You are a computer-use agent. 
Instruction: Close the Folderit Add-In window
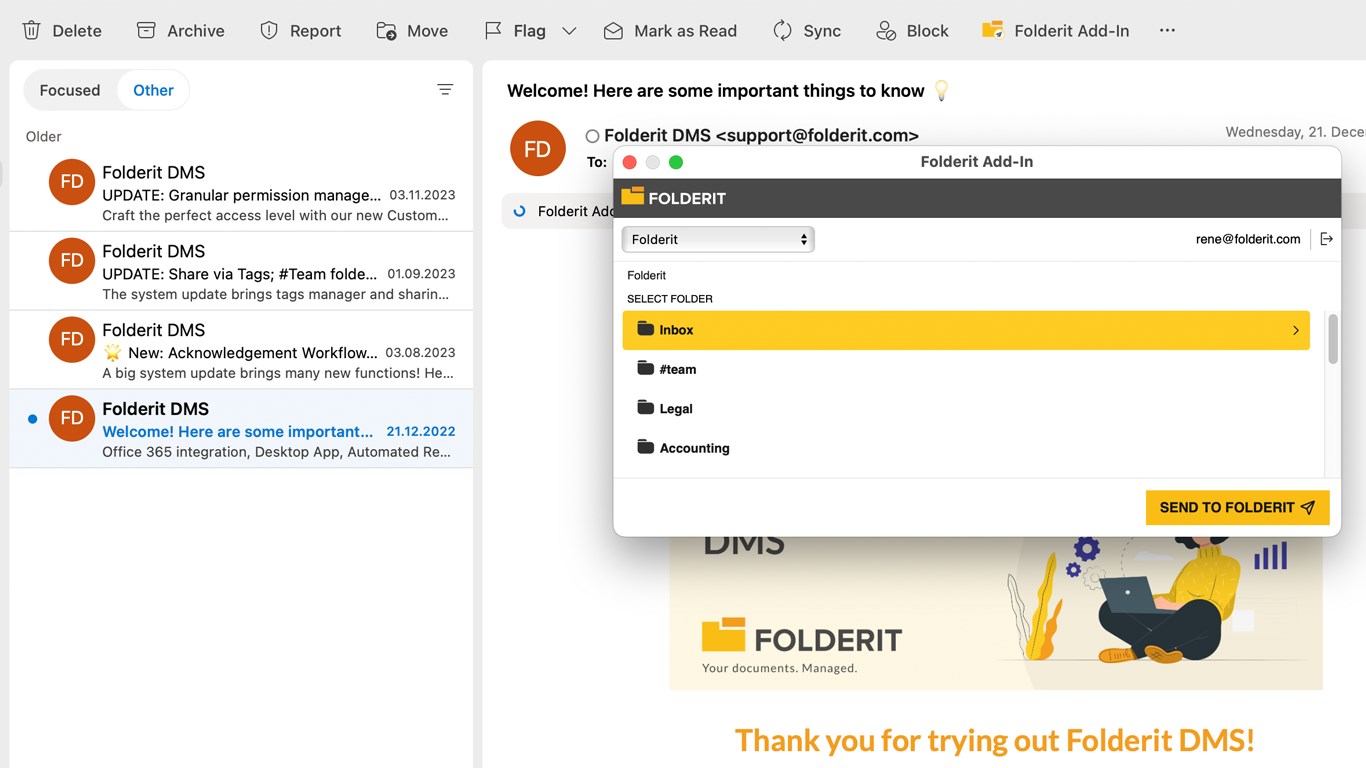click(629, 162)
